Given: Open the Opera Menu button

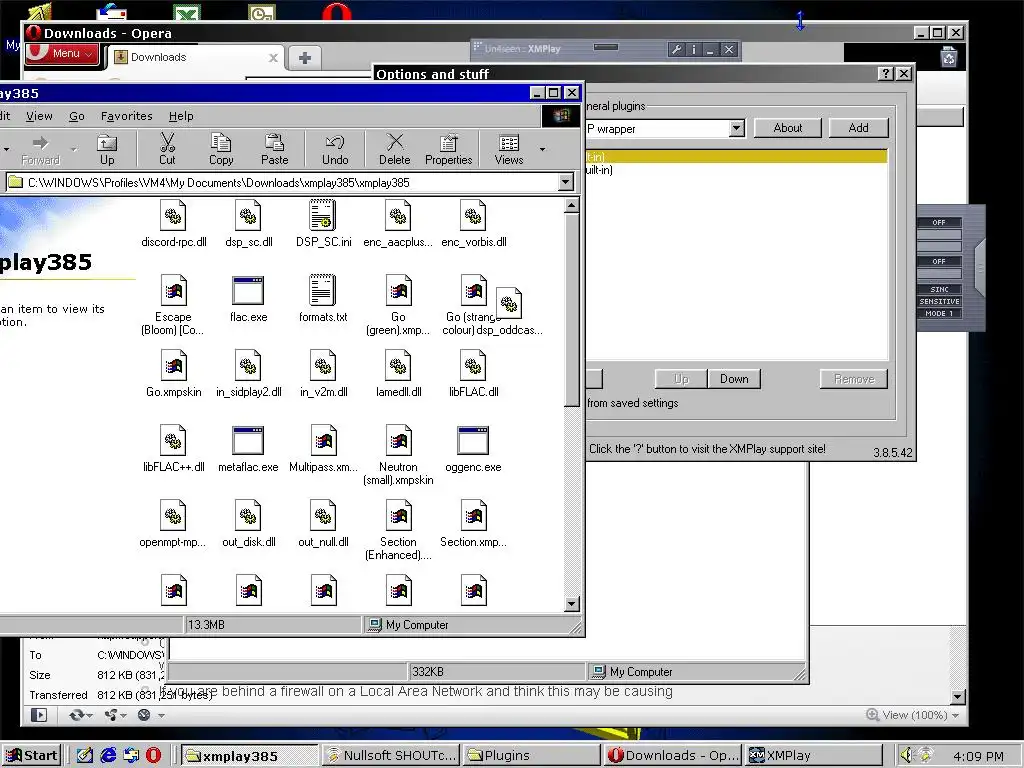Looking at the screenshot, I should point(63,53).
